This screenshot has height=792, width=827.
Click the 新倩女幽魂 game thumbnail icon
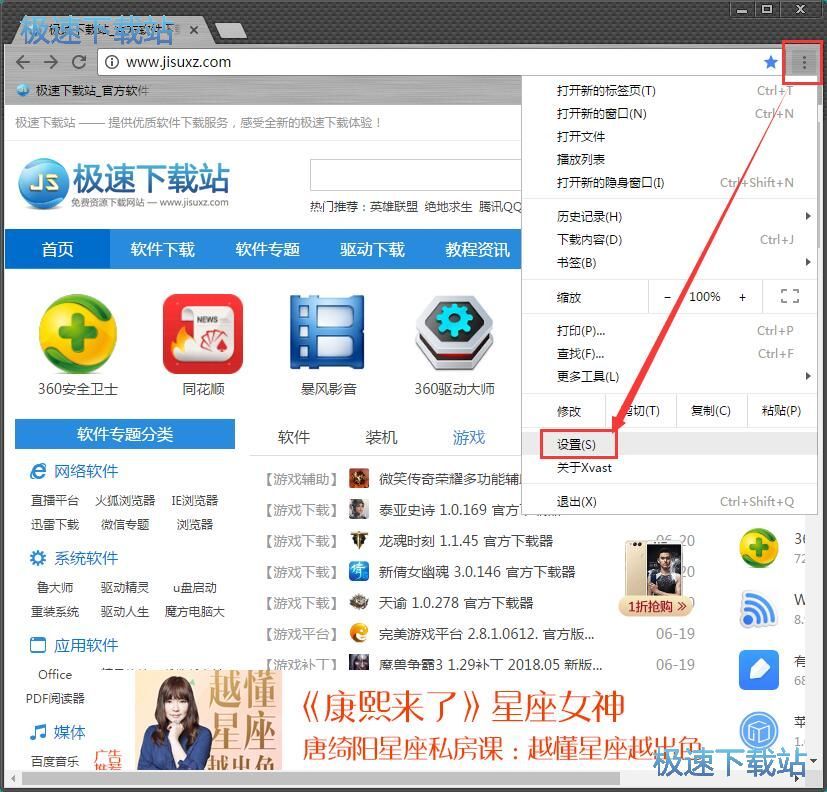click(359, 572)
